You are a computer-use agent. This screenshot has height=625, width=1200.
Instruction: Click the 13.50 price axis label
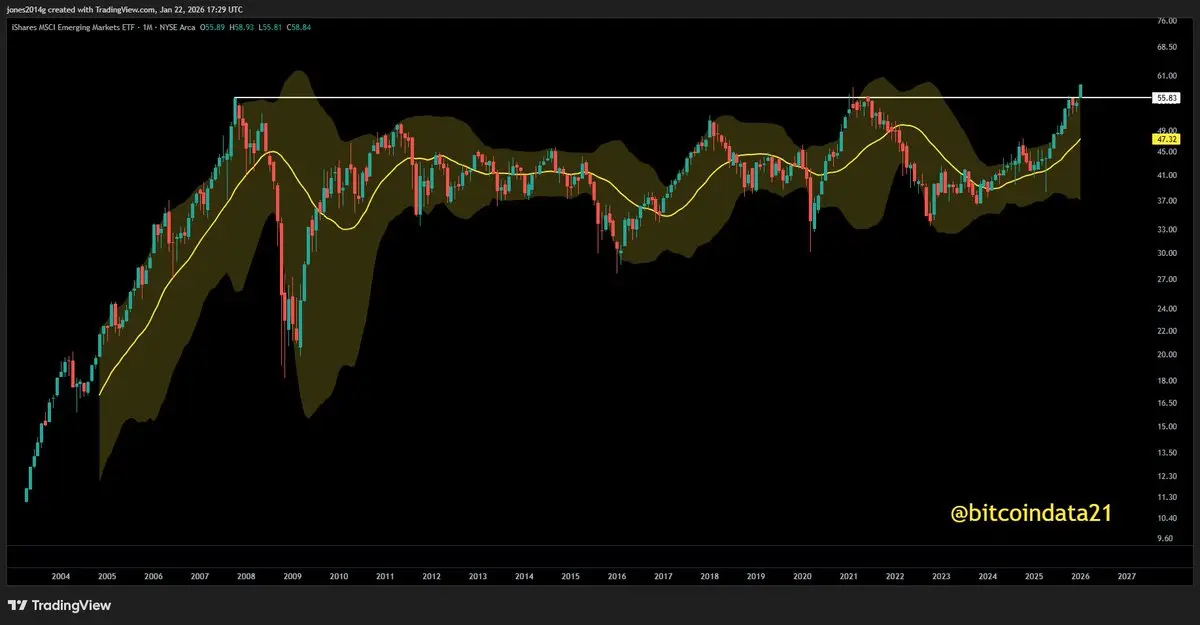click(1166, 452)
